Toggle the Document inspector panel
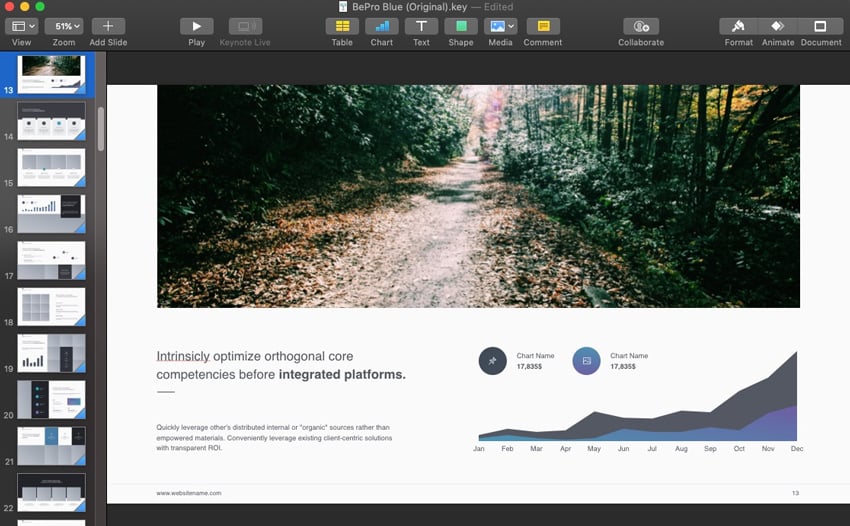 coord(820,27)
